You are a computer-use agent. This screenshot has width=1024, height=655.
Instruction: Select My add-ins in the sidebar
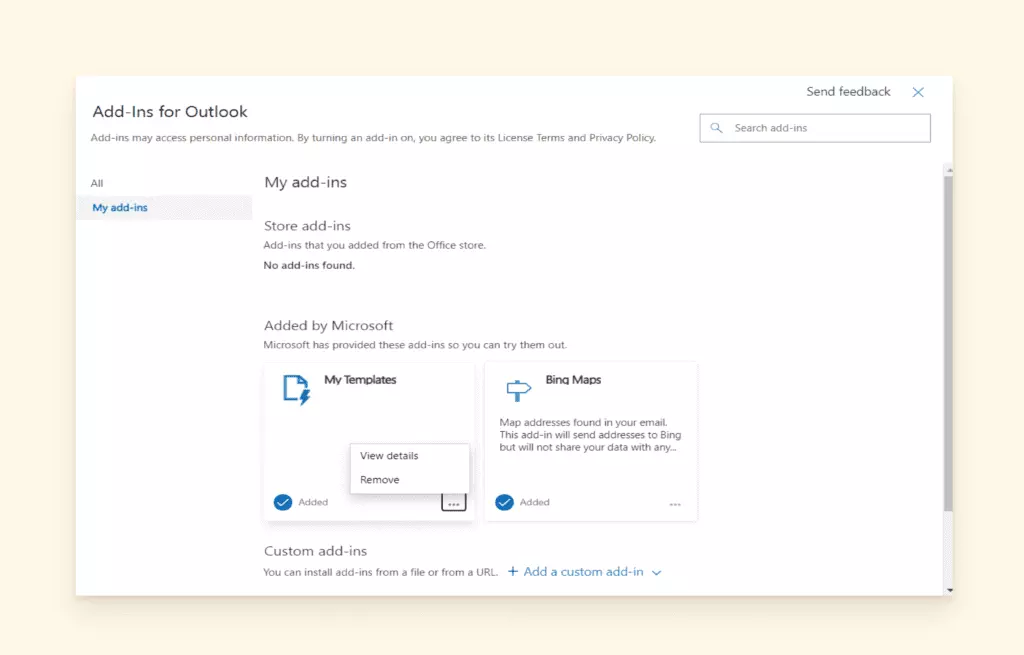pyautogui.click(x=120, y=208)
